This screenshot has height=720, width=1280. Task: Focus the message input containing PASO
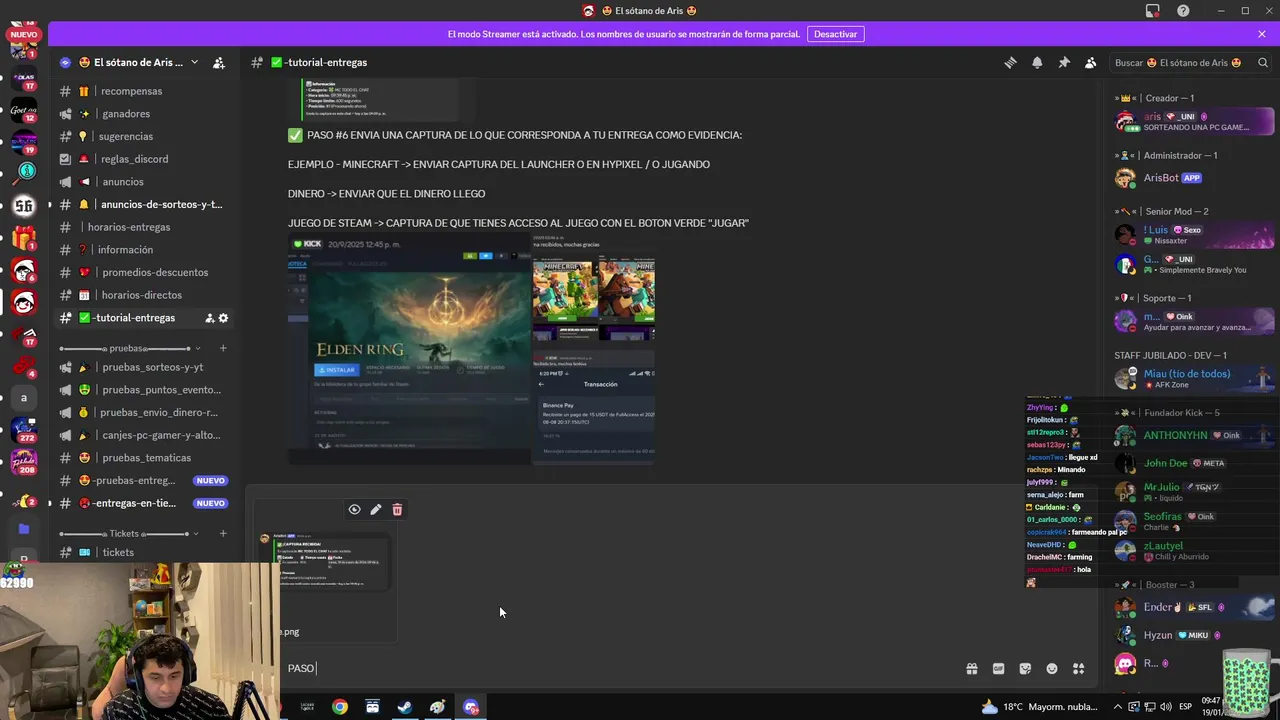pyautogui.click(x=620, y=668)
